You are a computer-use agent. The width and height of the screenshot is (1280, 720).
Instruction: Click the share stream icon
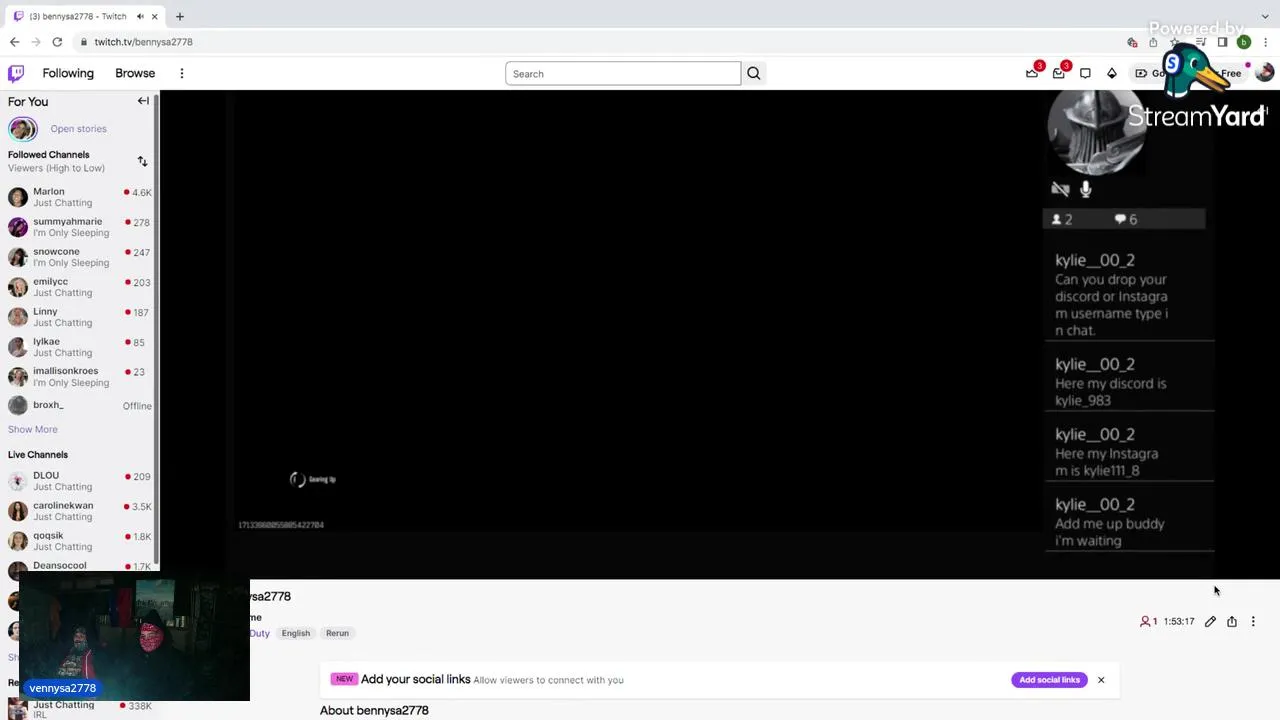tap(1232, 621)
